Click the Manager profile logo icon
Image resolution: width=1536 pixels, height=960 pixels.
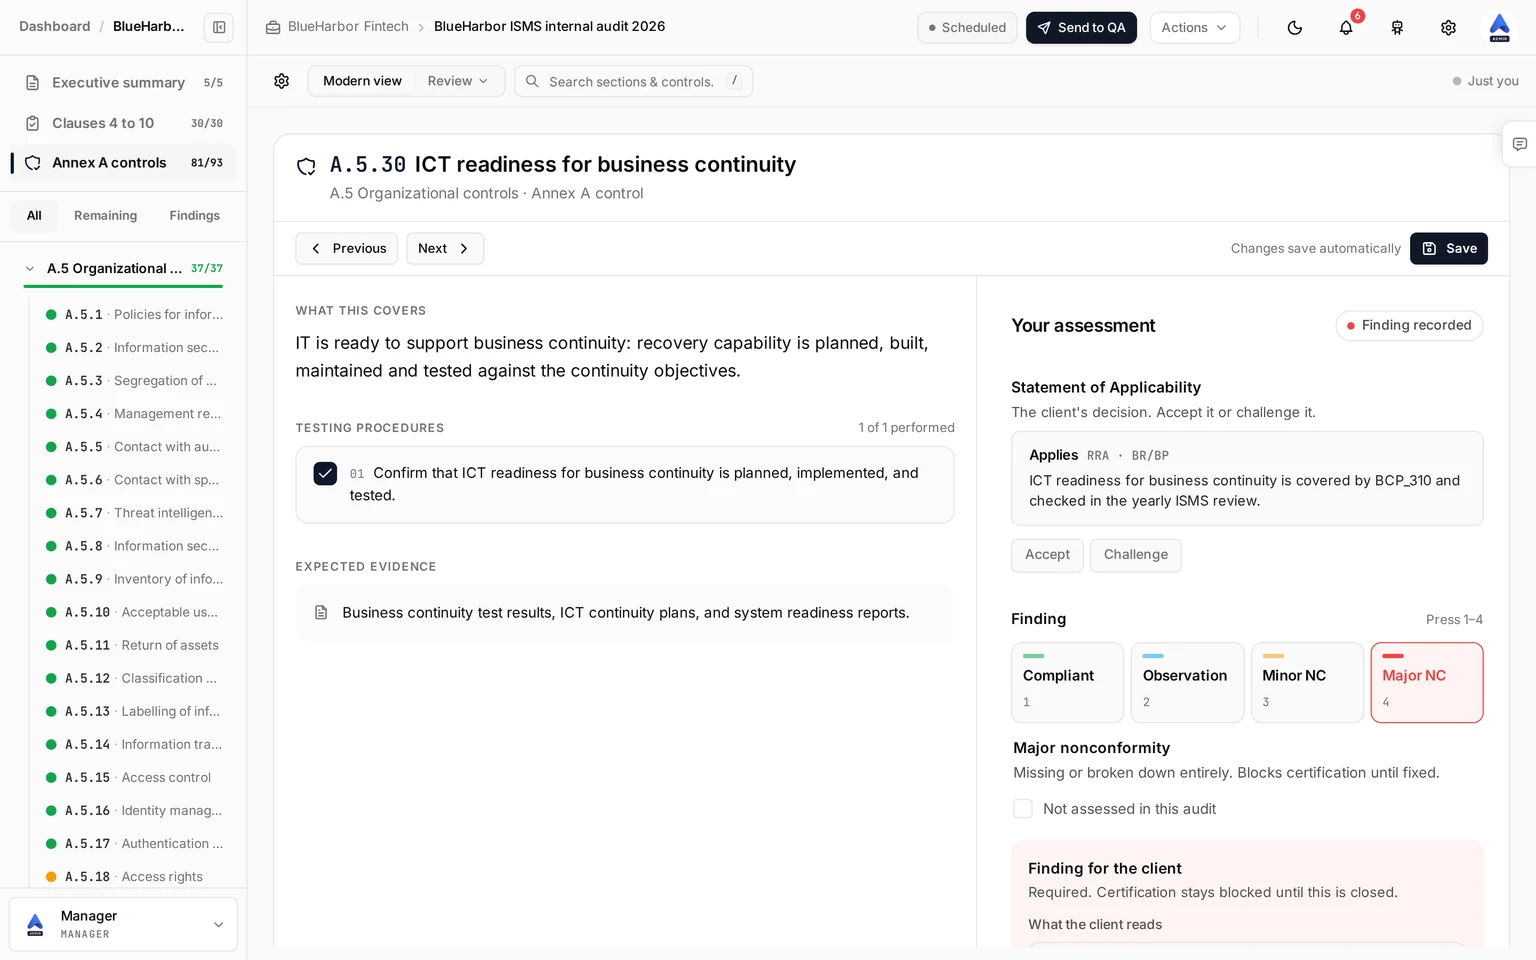35,924
